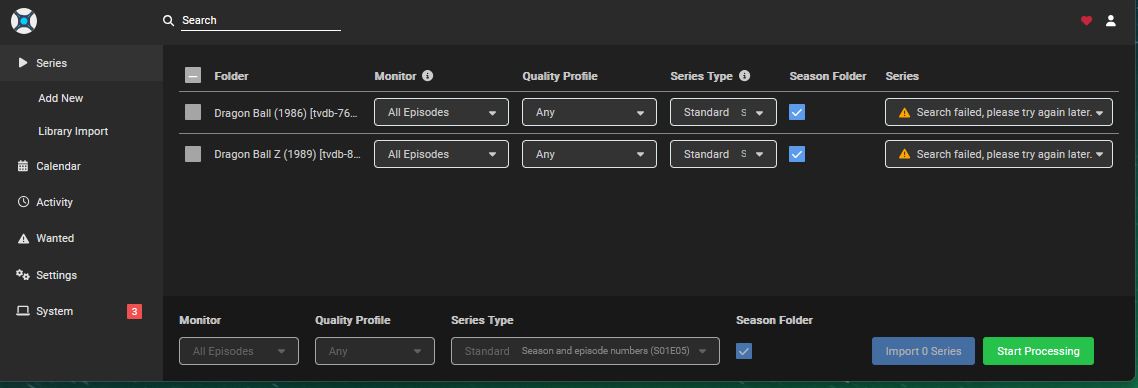1138x388 pixels.
Task: Toggle Season Folder for Dragon Ball Z
Action: coord(797,154)
